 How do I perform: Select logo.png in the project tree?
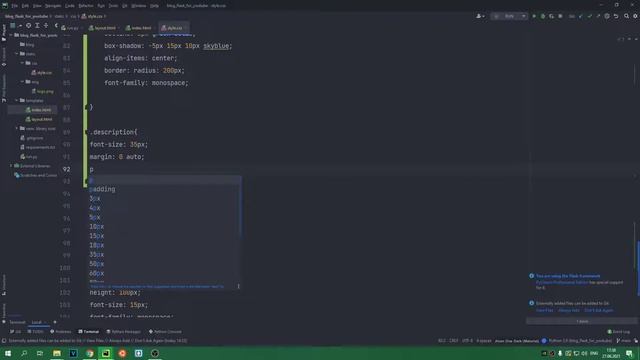click(42, 91)
